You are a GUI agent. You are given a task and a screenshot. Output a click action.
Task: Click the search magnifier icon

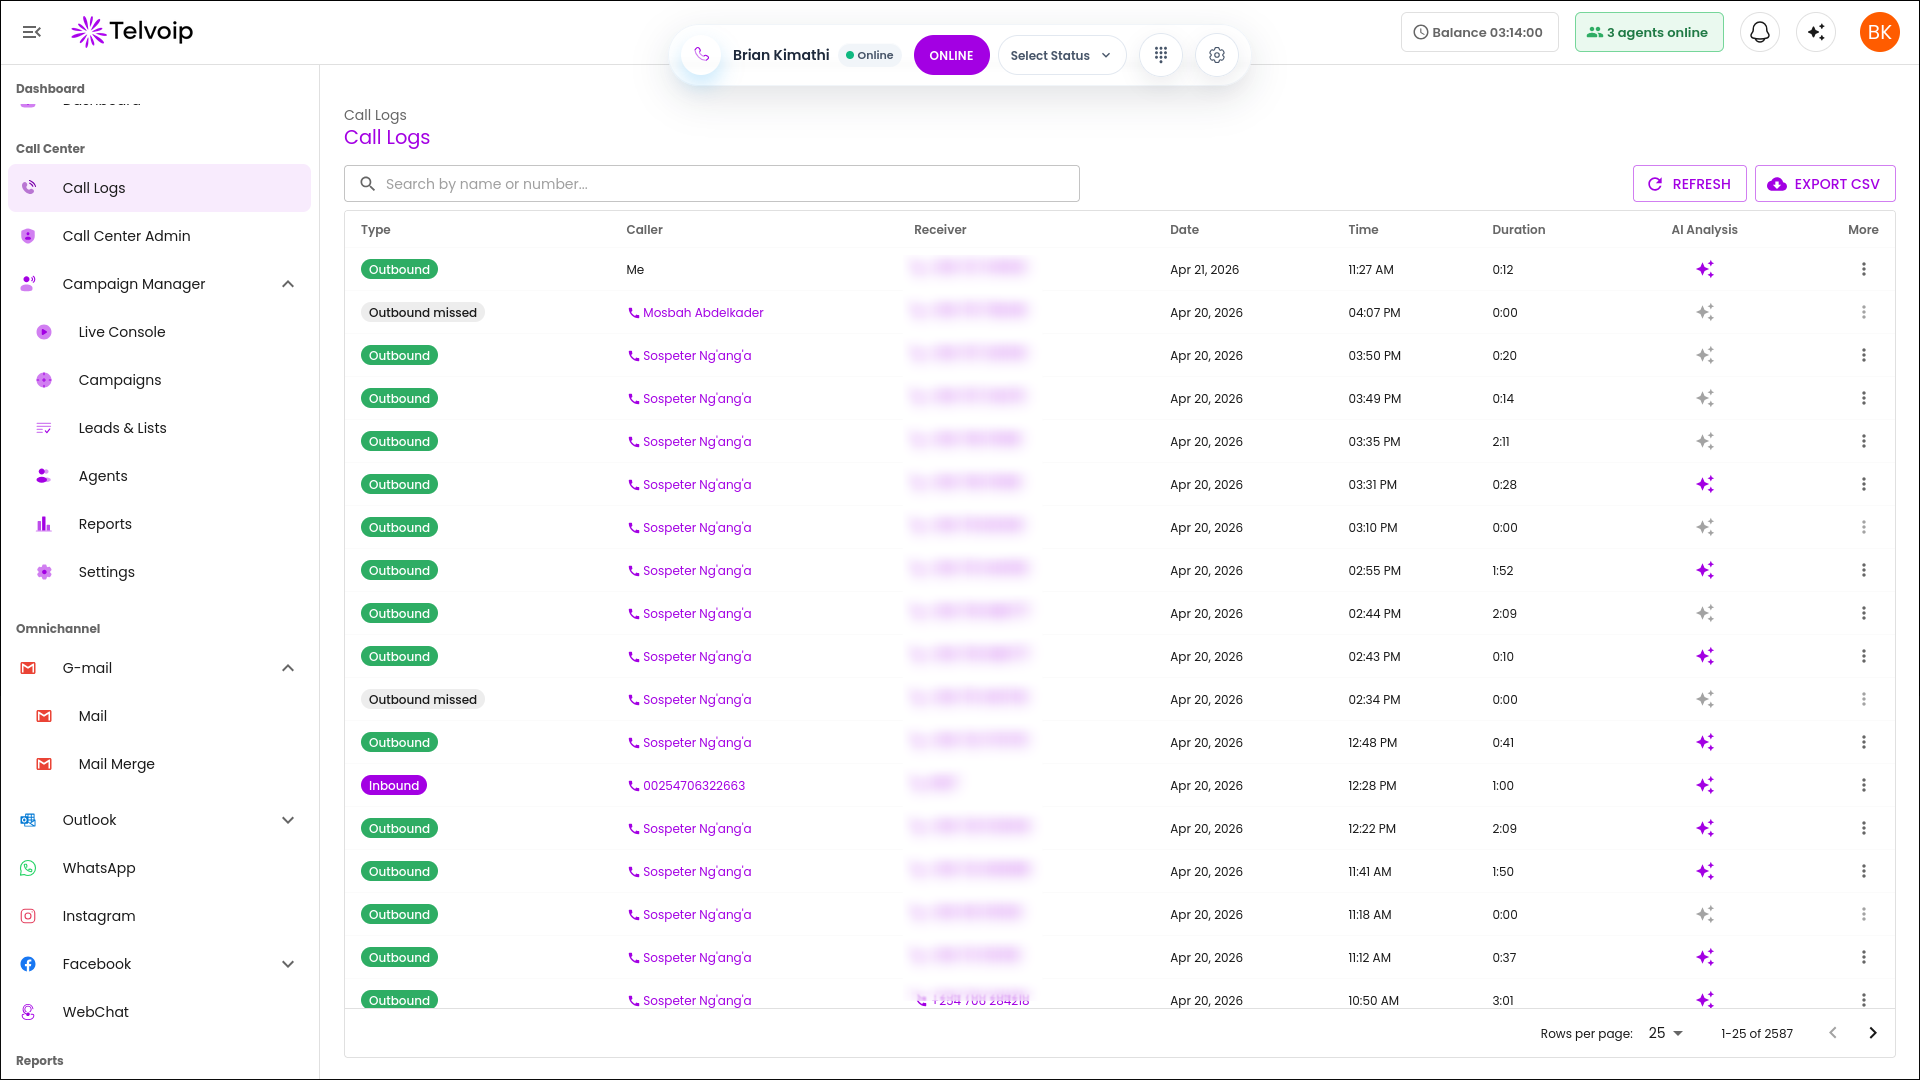[x=367, y=184]
